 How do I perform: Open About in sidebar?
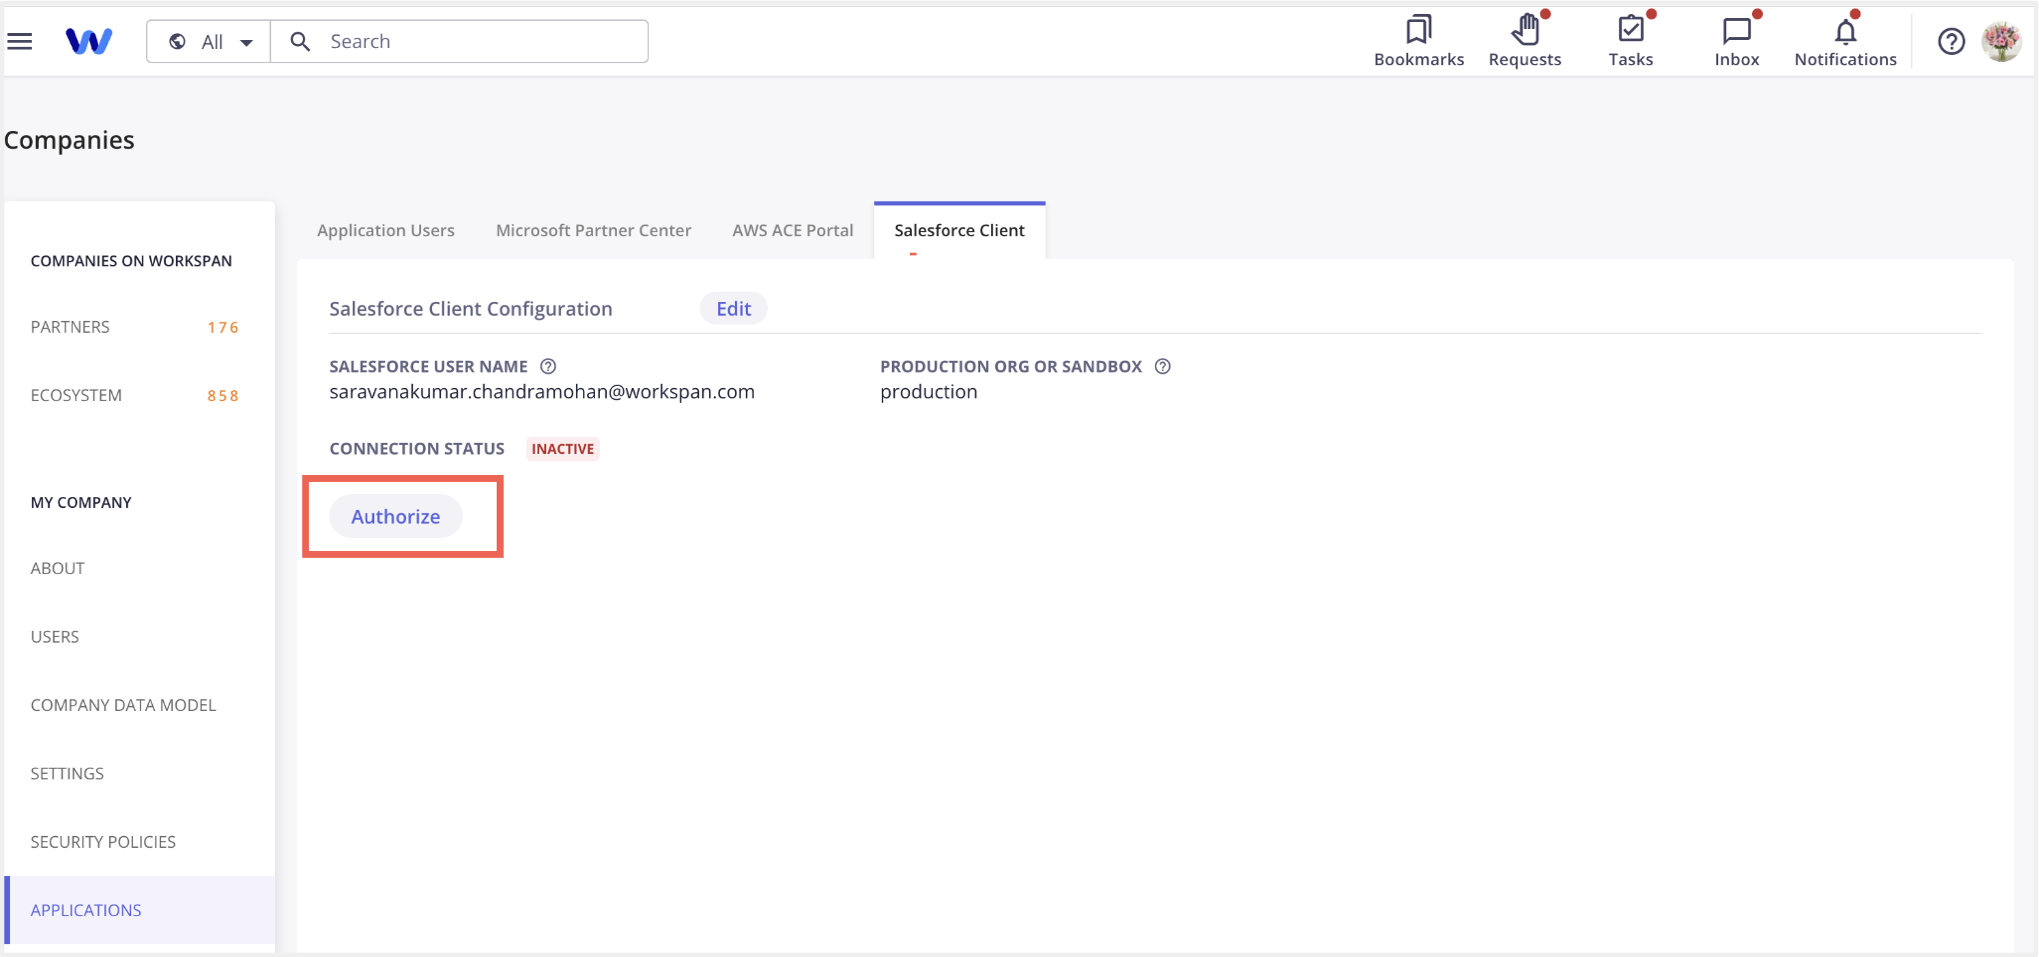139,568
